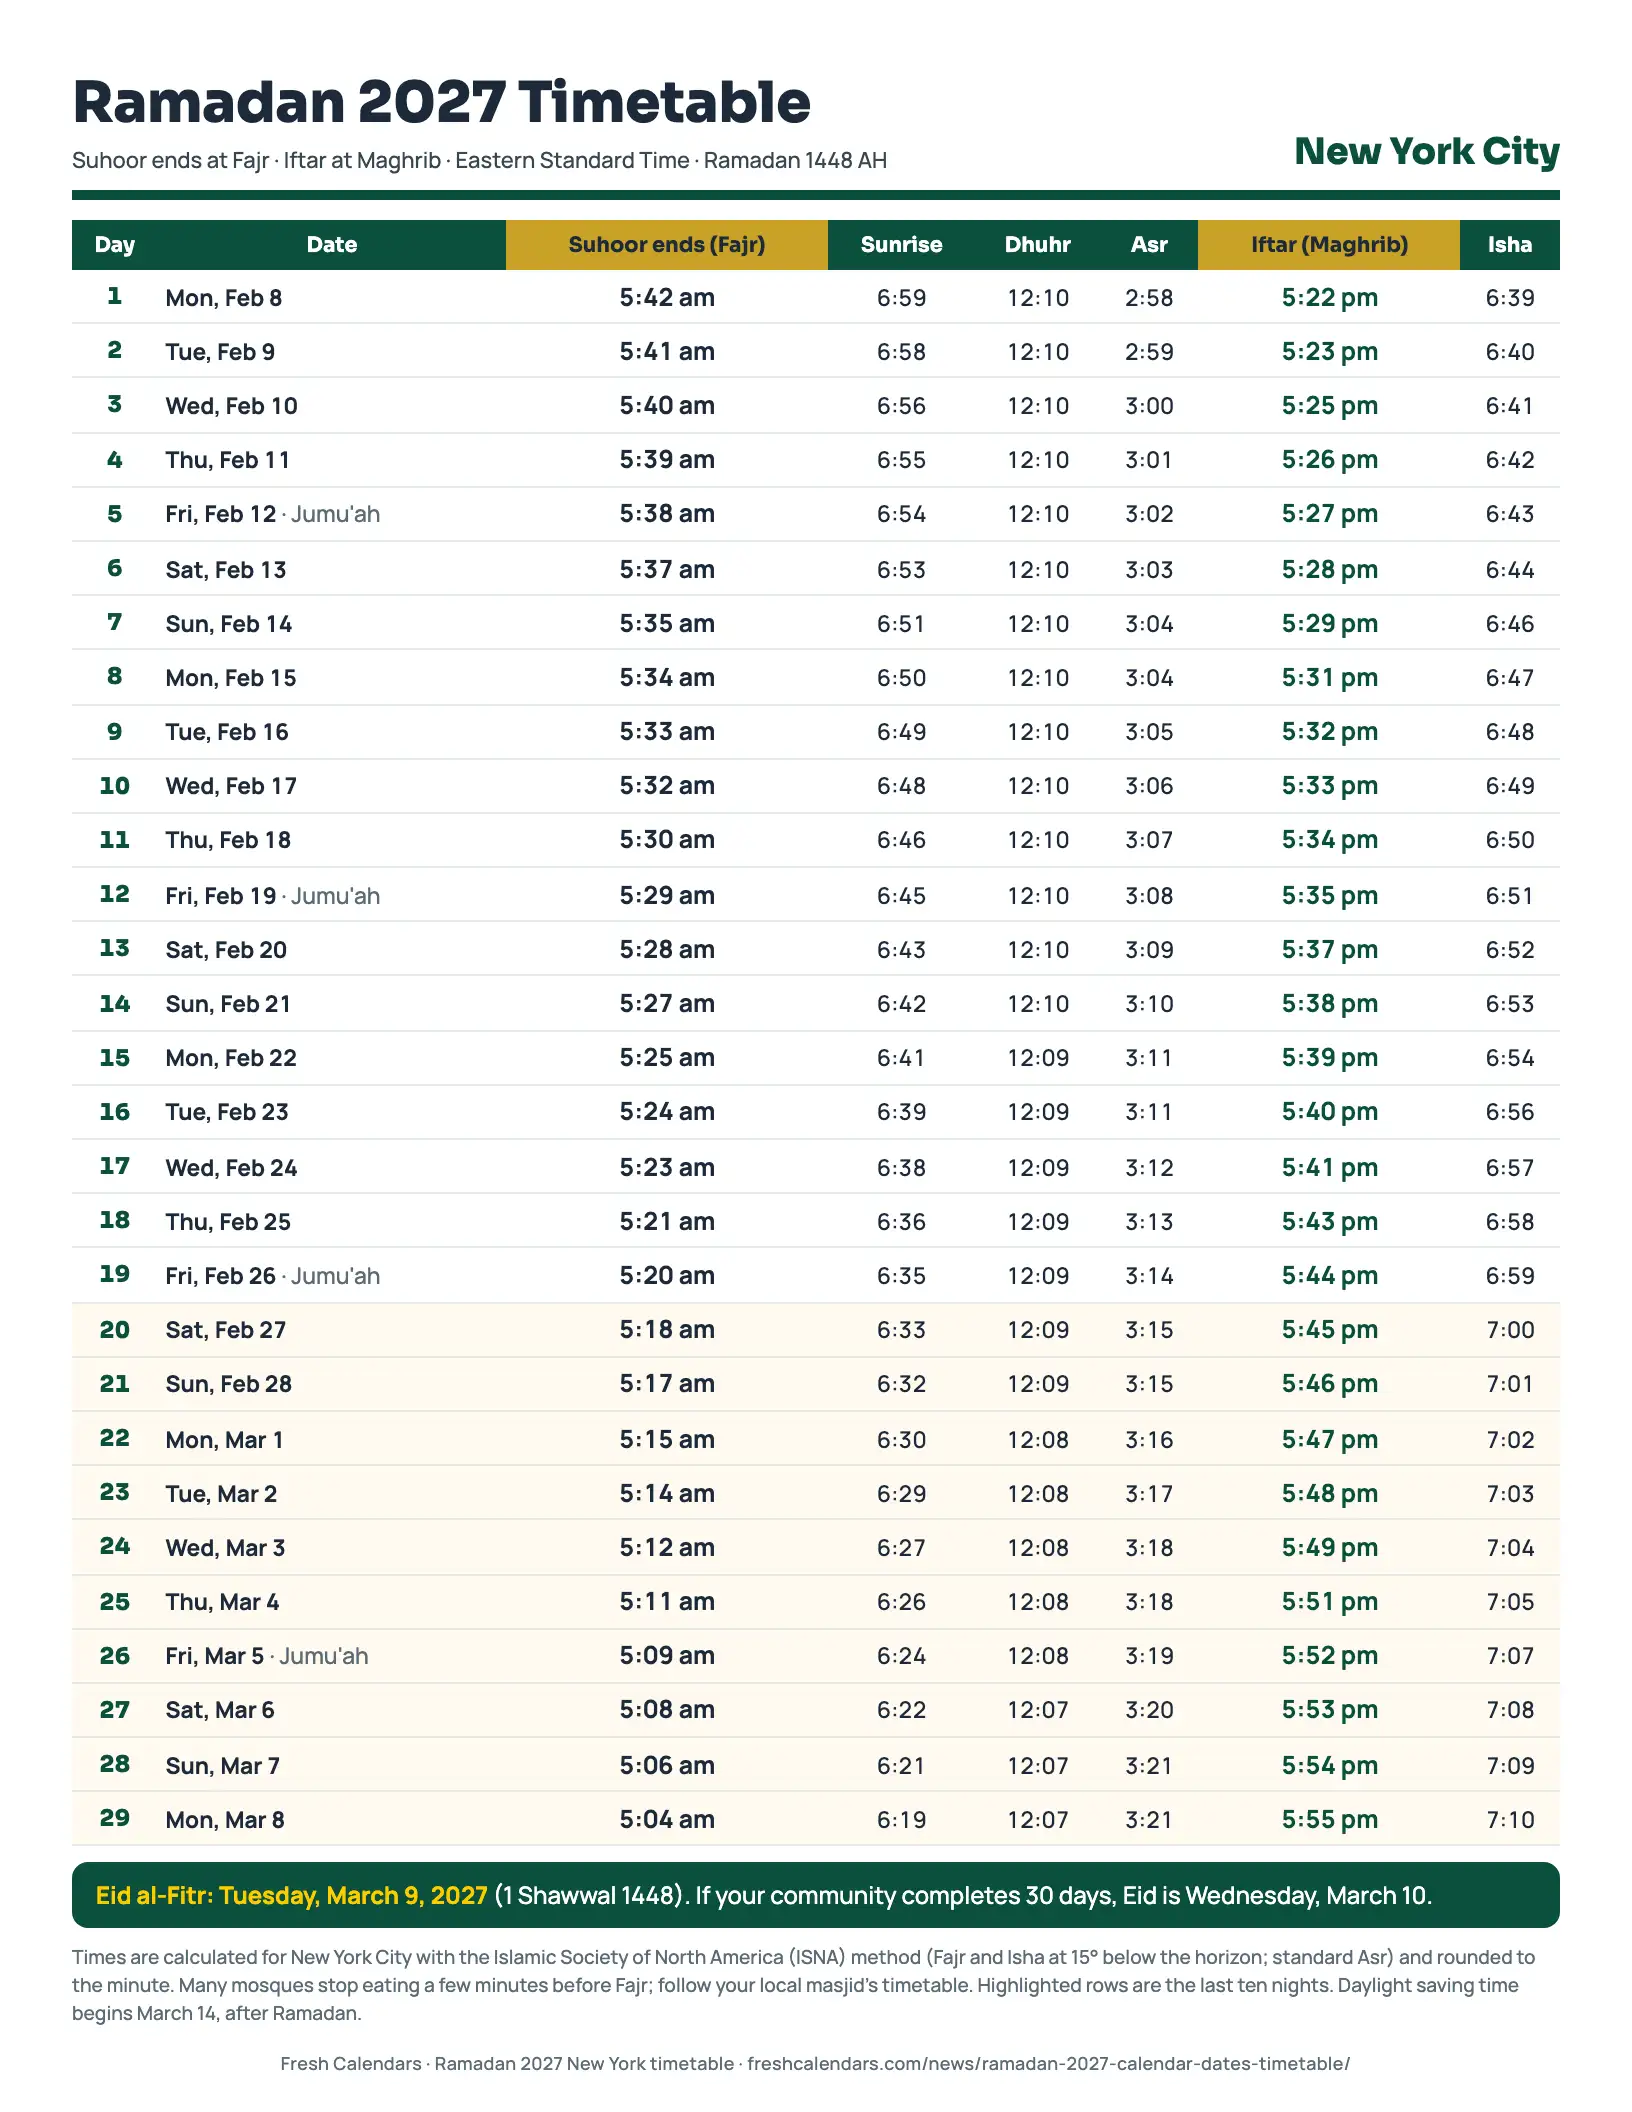
Task: Click the 'Date' column header
Action: pos(332,245)
